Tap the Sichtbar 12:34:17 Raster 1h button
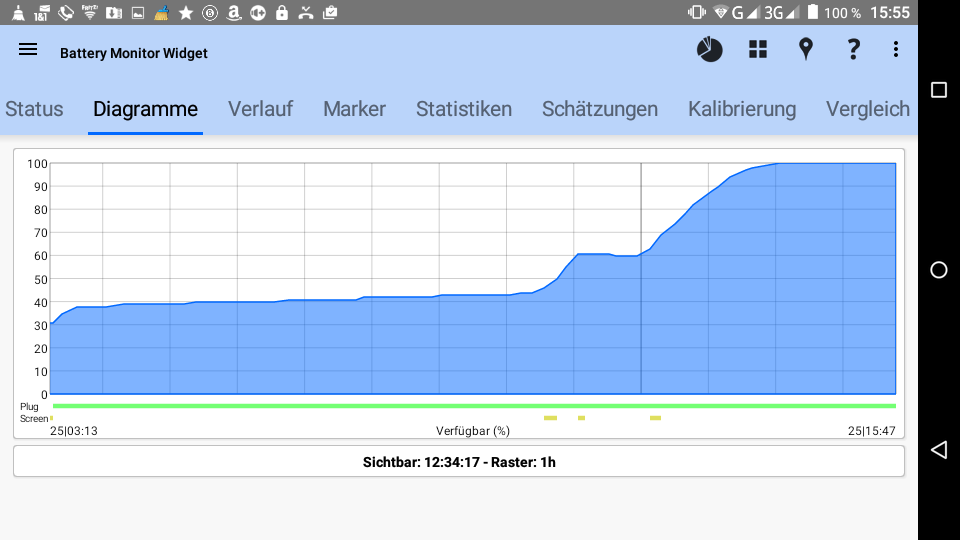 click(459, 462)
